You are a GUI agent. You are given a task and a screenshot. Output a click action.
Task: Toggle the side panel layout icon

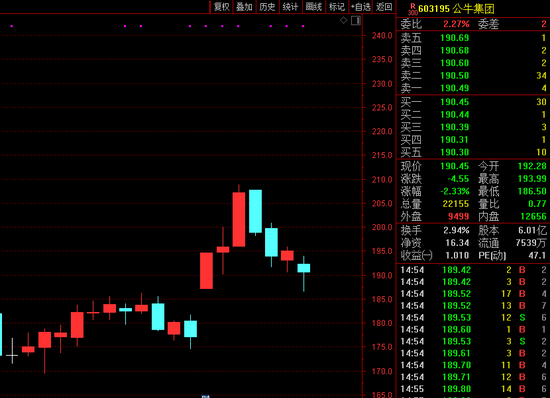(x=356, y=20)
